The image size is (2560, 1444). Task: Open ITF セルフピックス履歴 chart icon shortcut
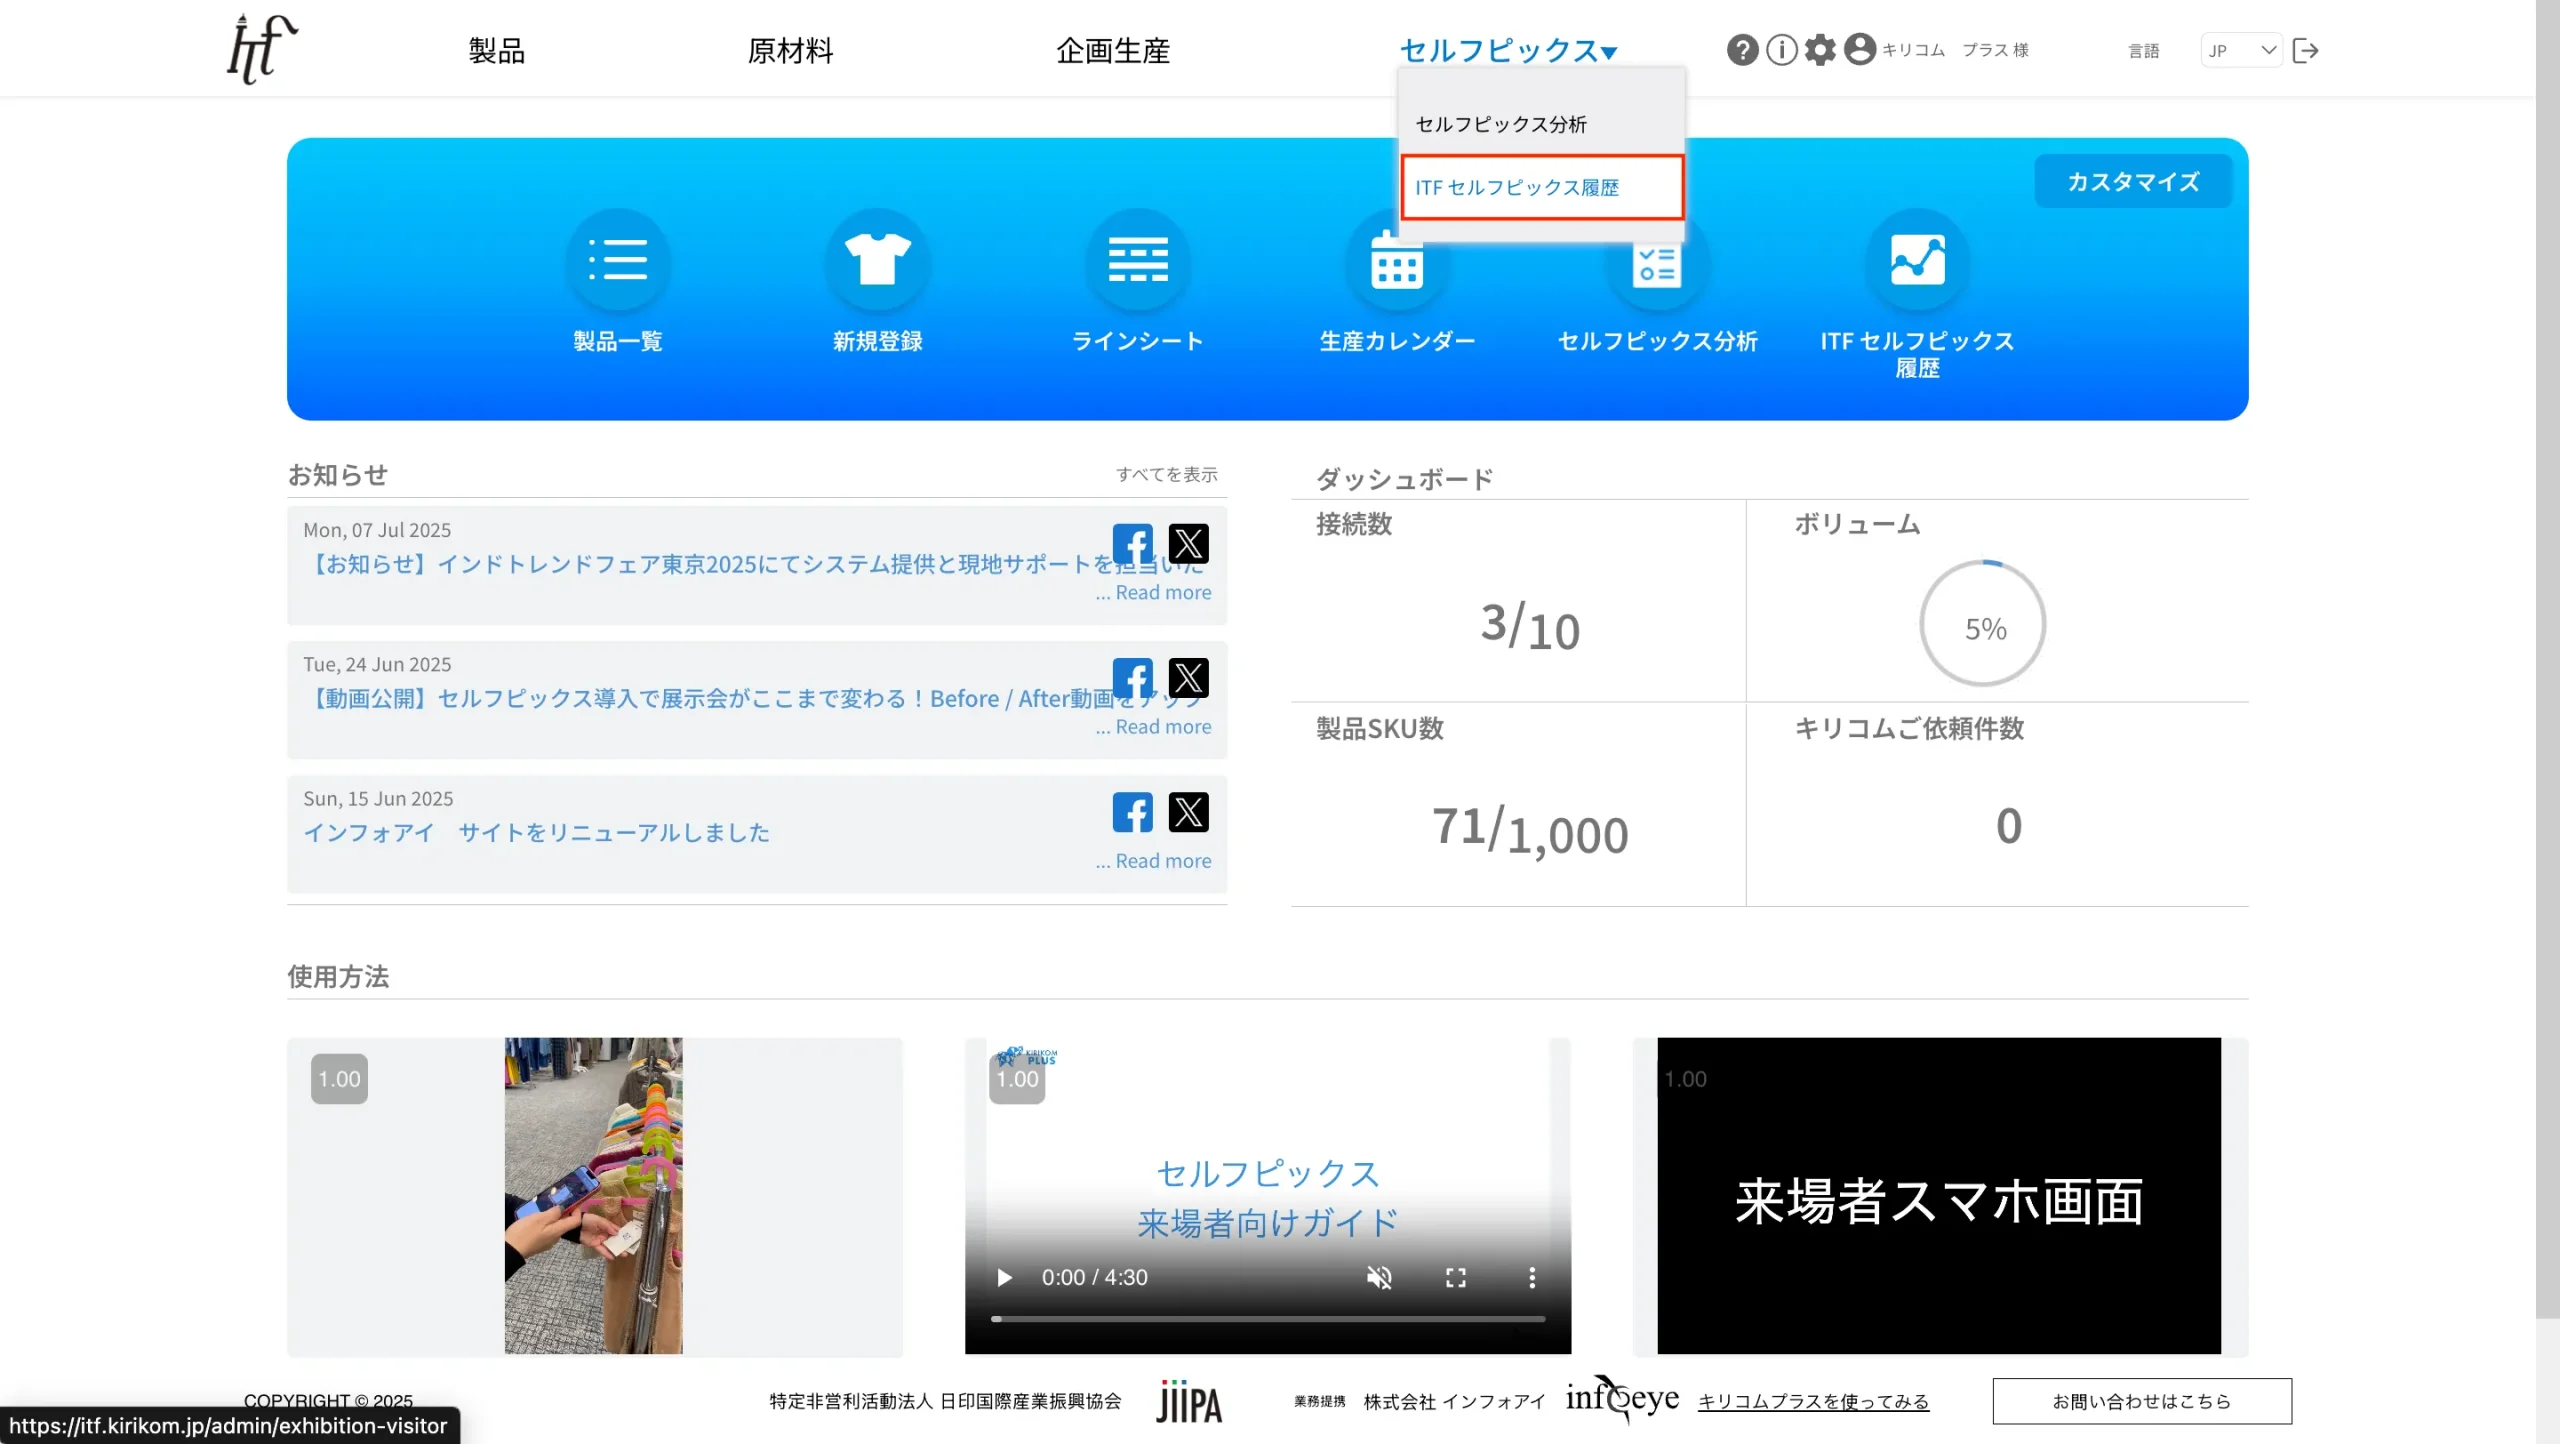coord(1917,260)
